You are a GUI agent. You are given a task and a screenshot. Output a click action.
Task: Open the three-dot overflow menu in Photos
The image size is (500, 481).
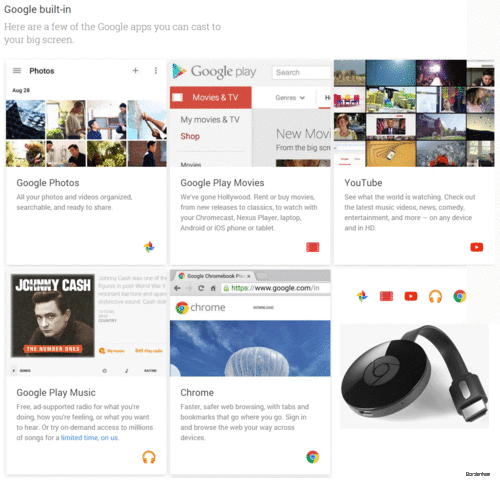[156, 71]
